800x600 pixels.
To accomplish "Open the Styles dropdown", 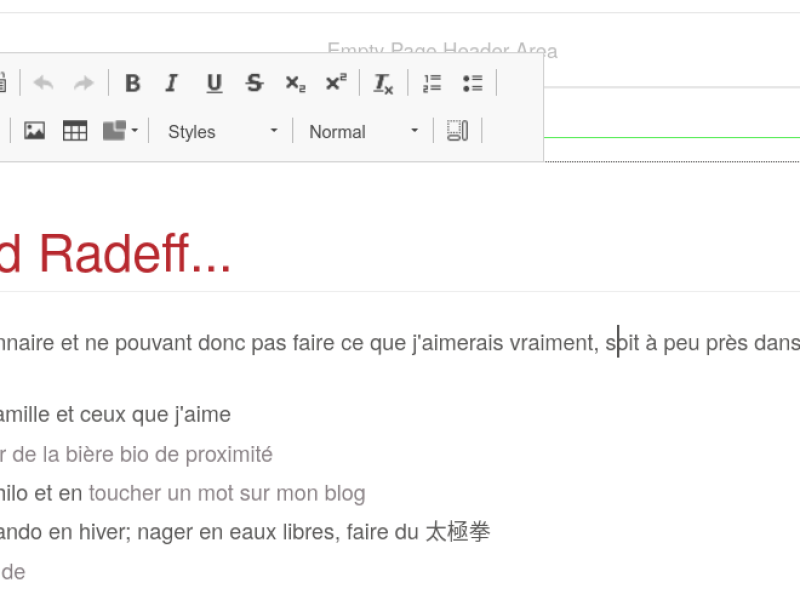I will pos(222,132).
